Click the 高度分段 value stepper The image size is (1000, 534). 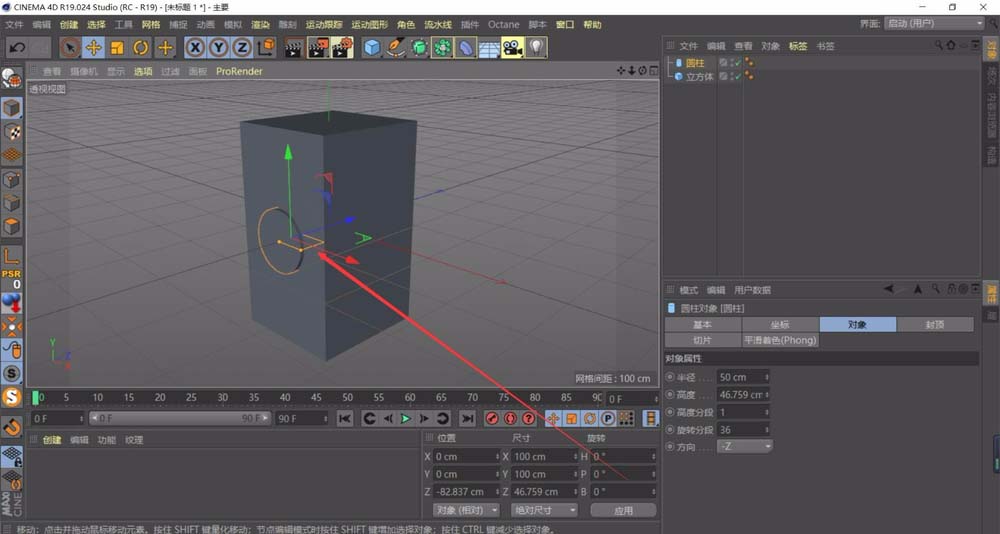coord(767,412)
